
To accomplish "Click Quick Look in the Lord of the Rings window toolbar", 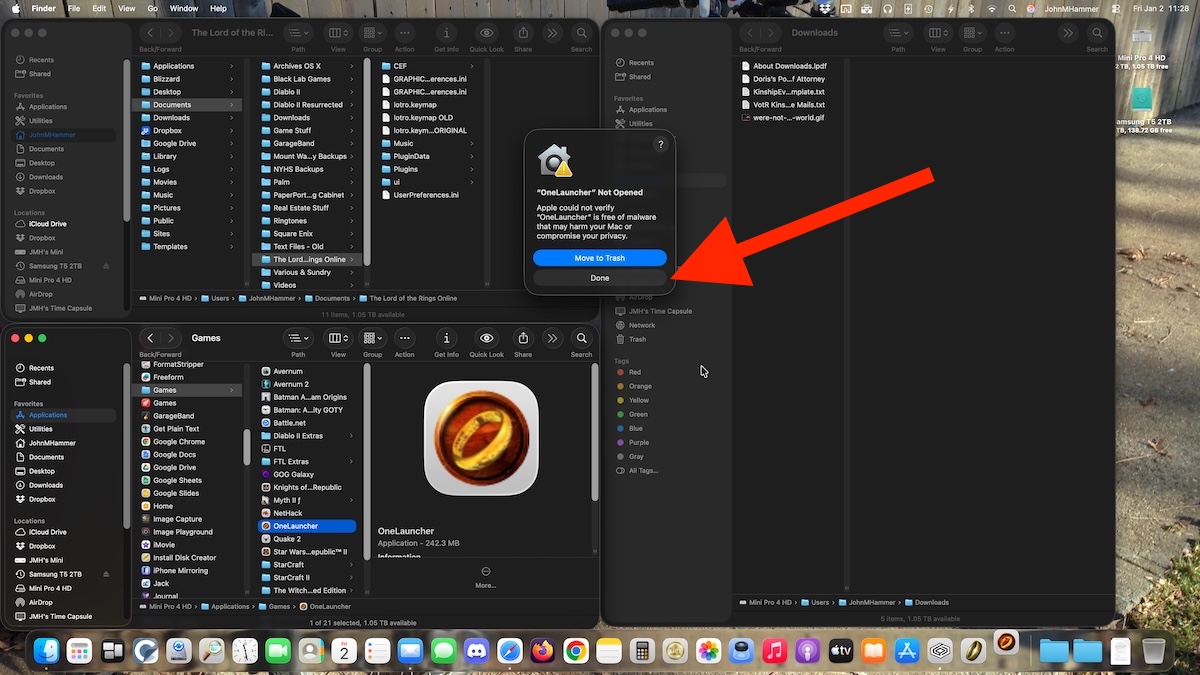I will [x=486, y=33].
